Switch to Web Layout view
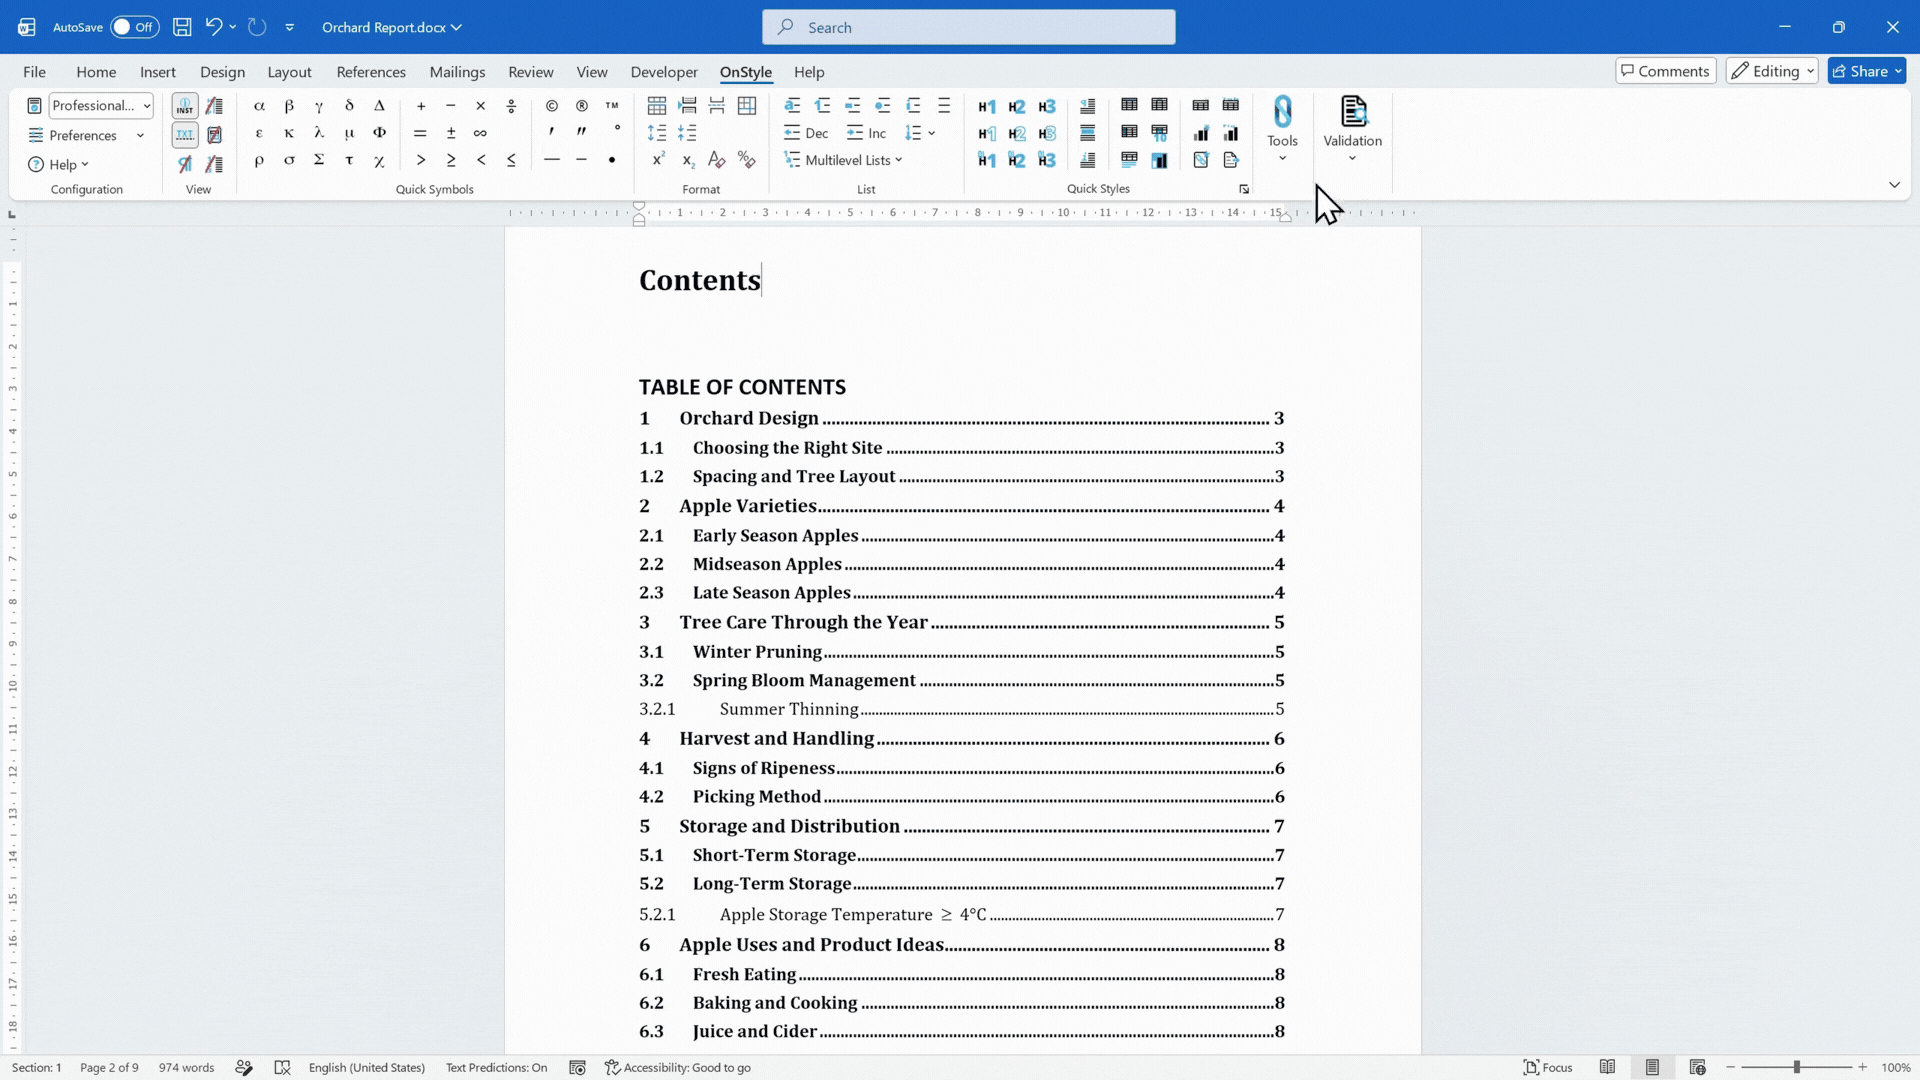 pos(1697,1068)
